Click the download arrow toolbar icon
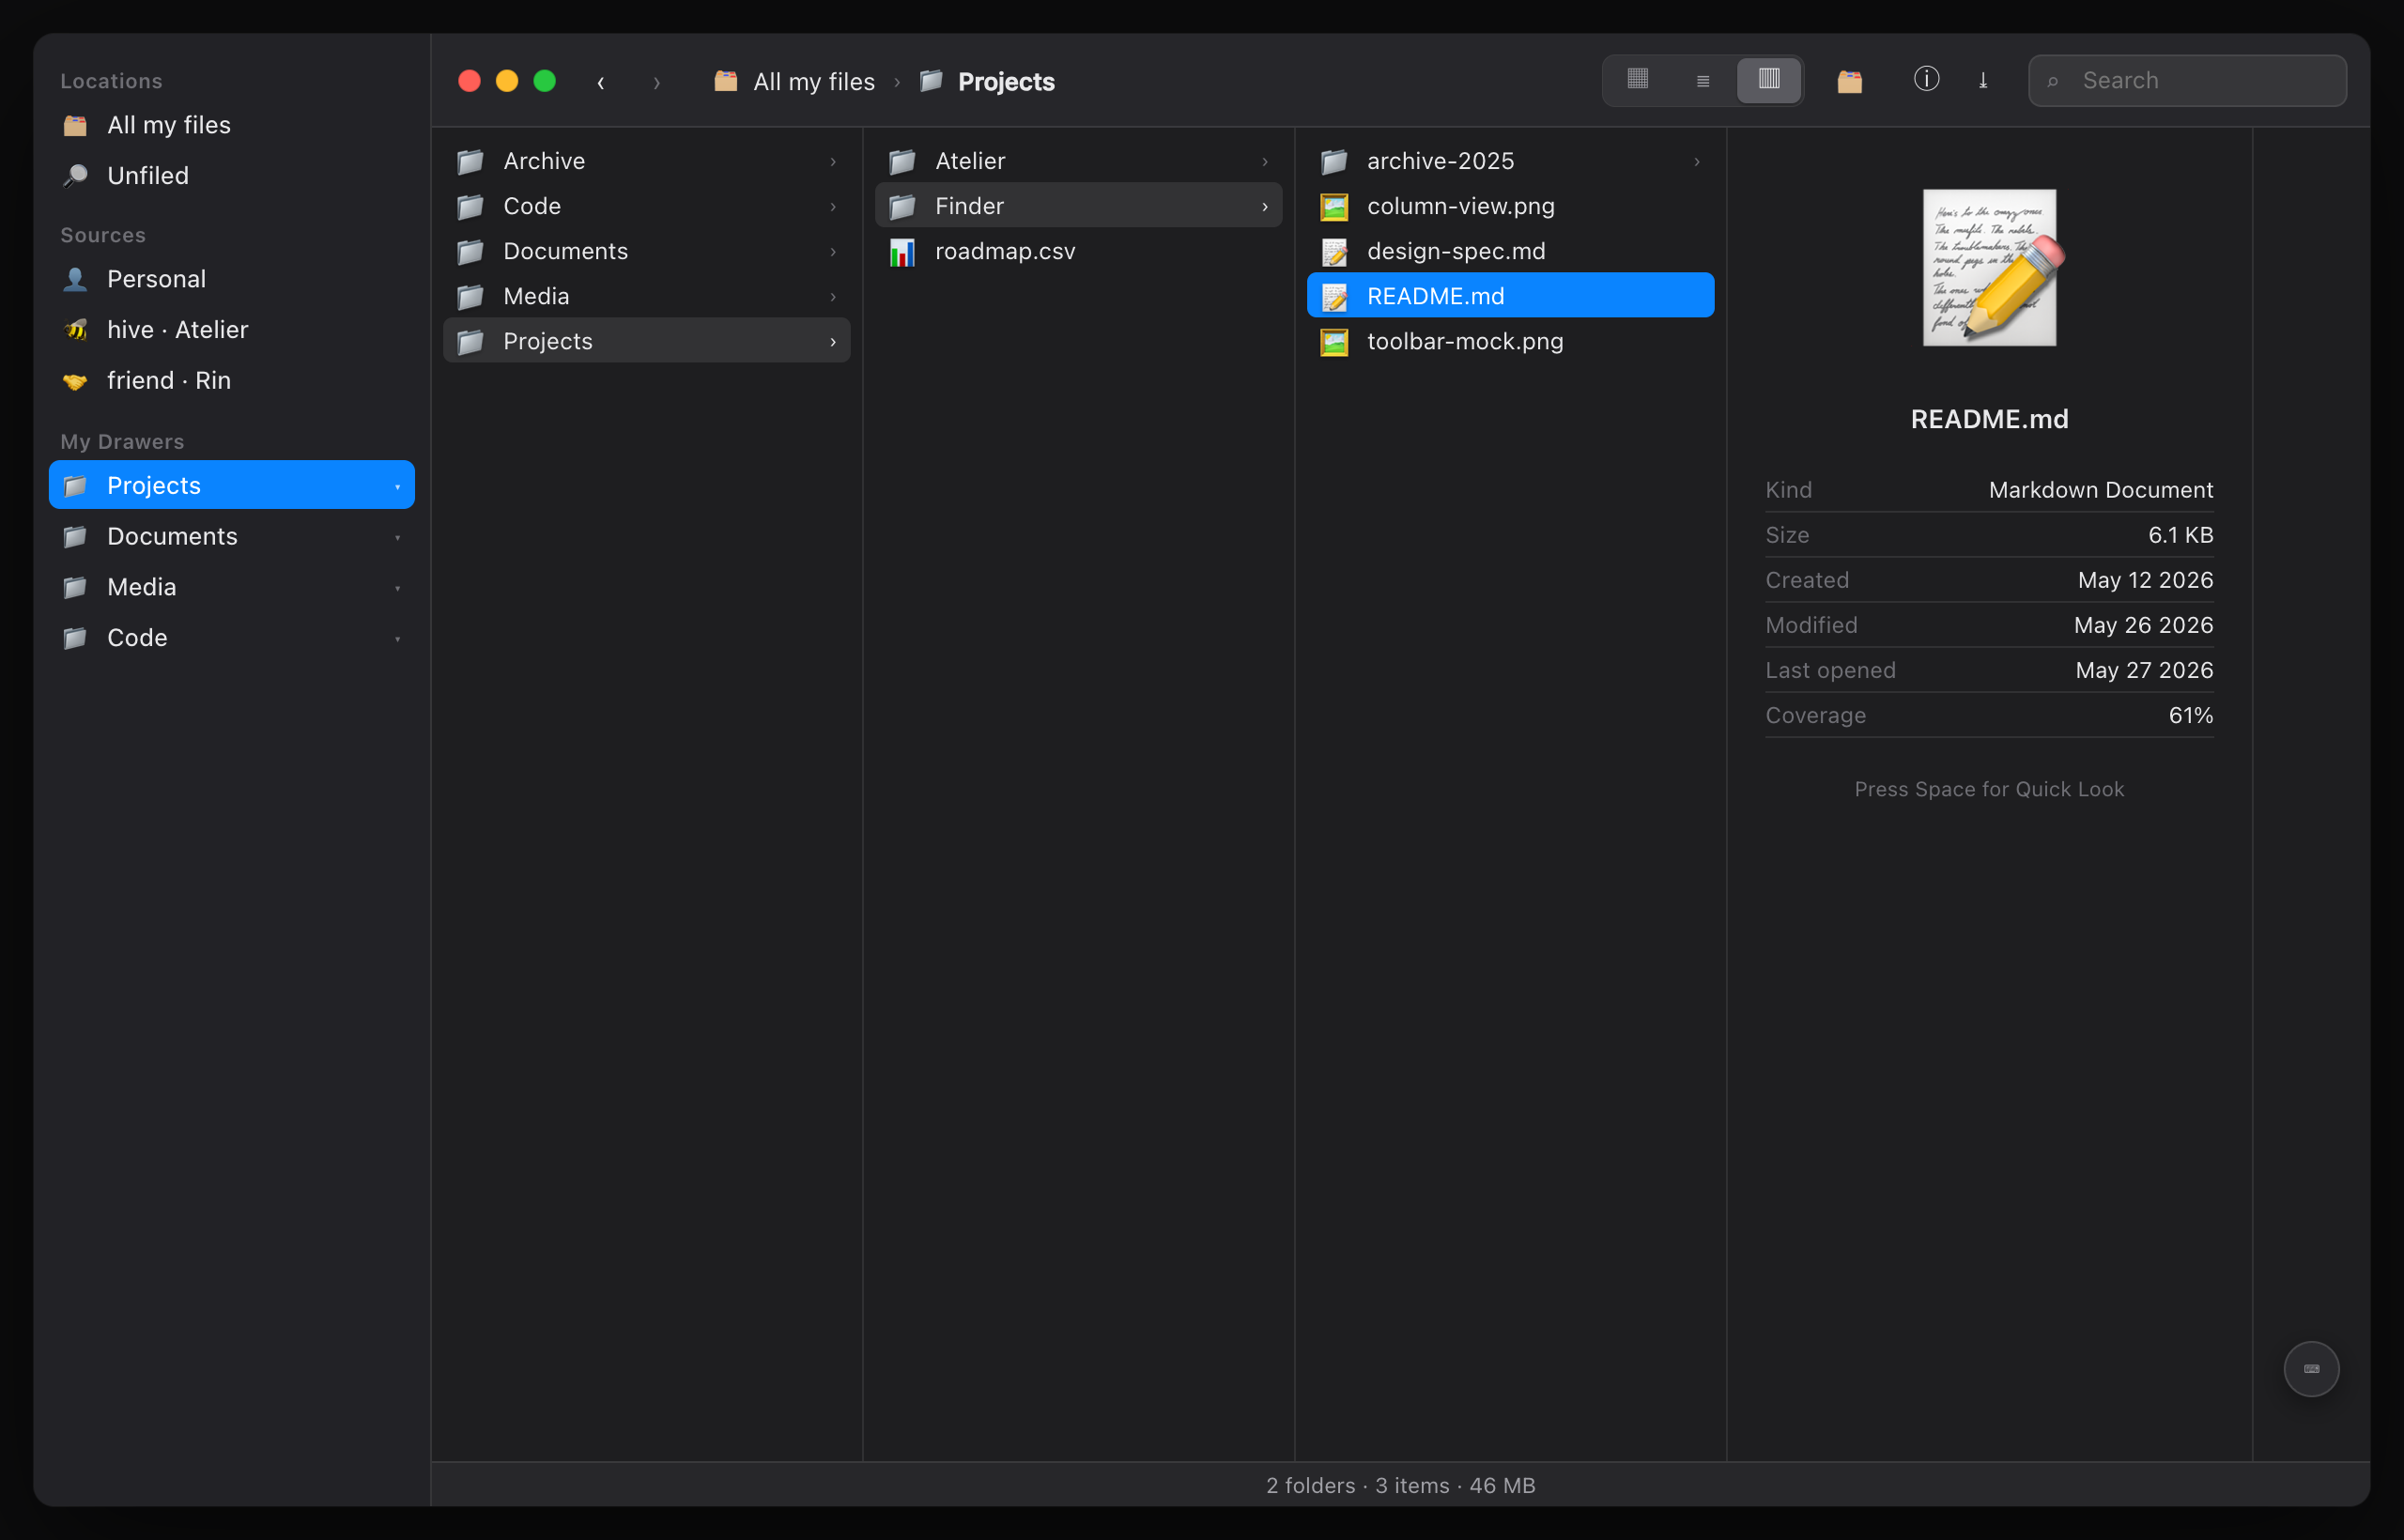 (1983, 81)
